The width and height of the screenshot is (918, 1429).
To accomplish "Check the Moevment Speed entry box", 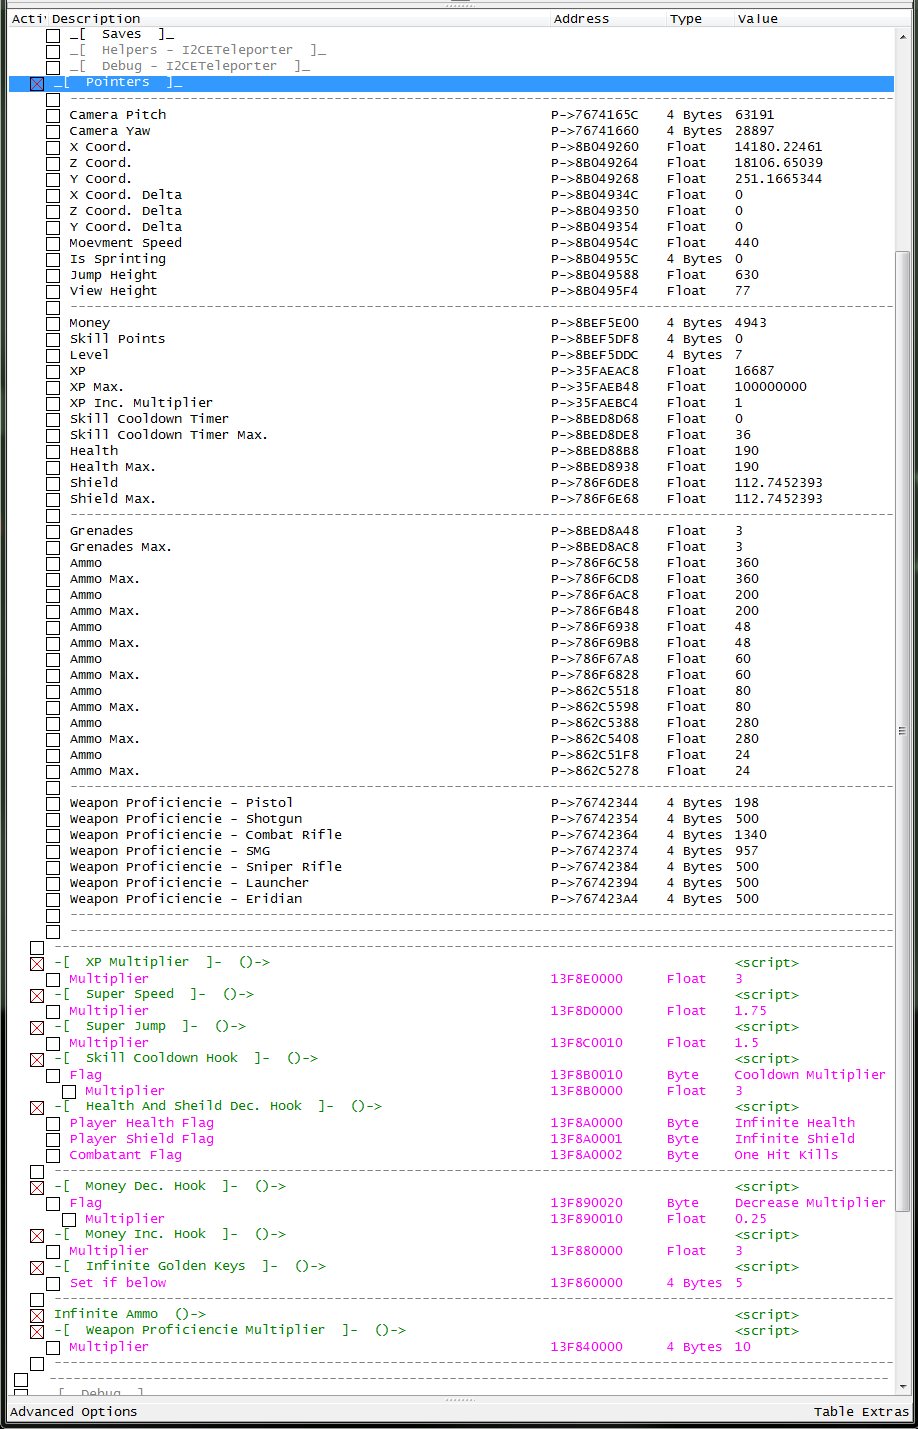I will (53, 244).
